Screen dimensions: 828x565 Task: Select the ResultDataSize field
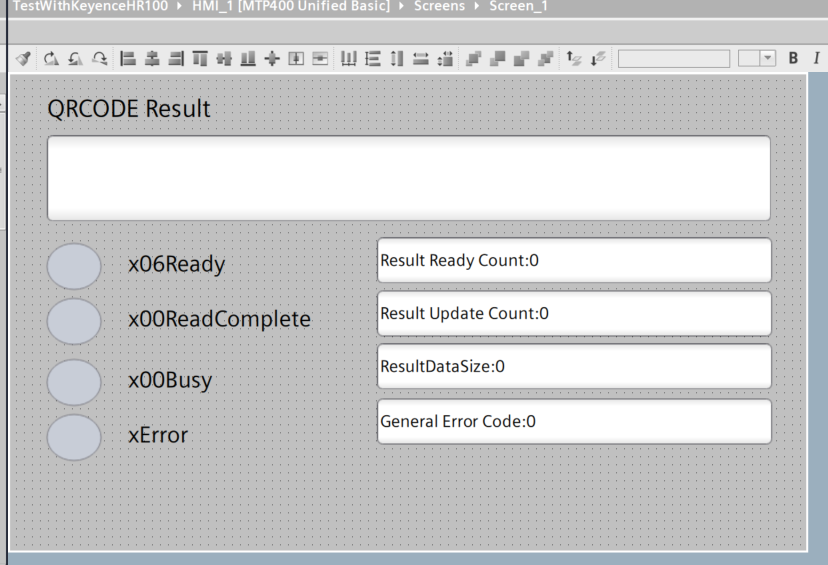575,366
